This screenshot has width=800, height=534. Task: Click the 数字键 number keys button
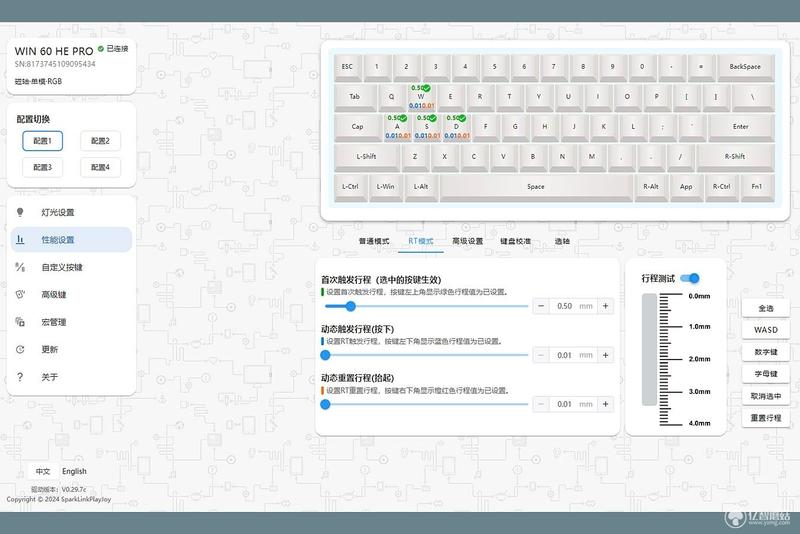[766, 352]
